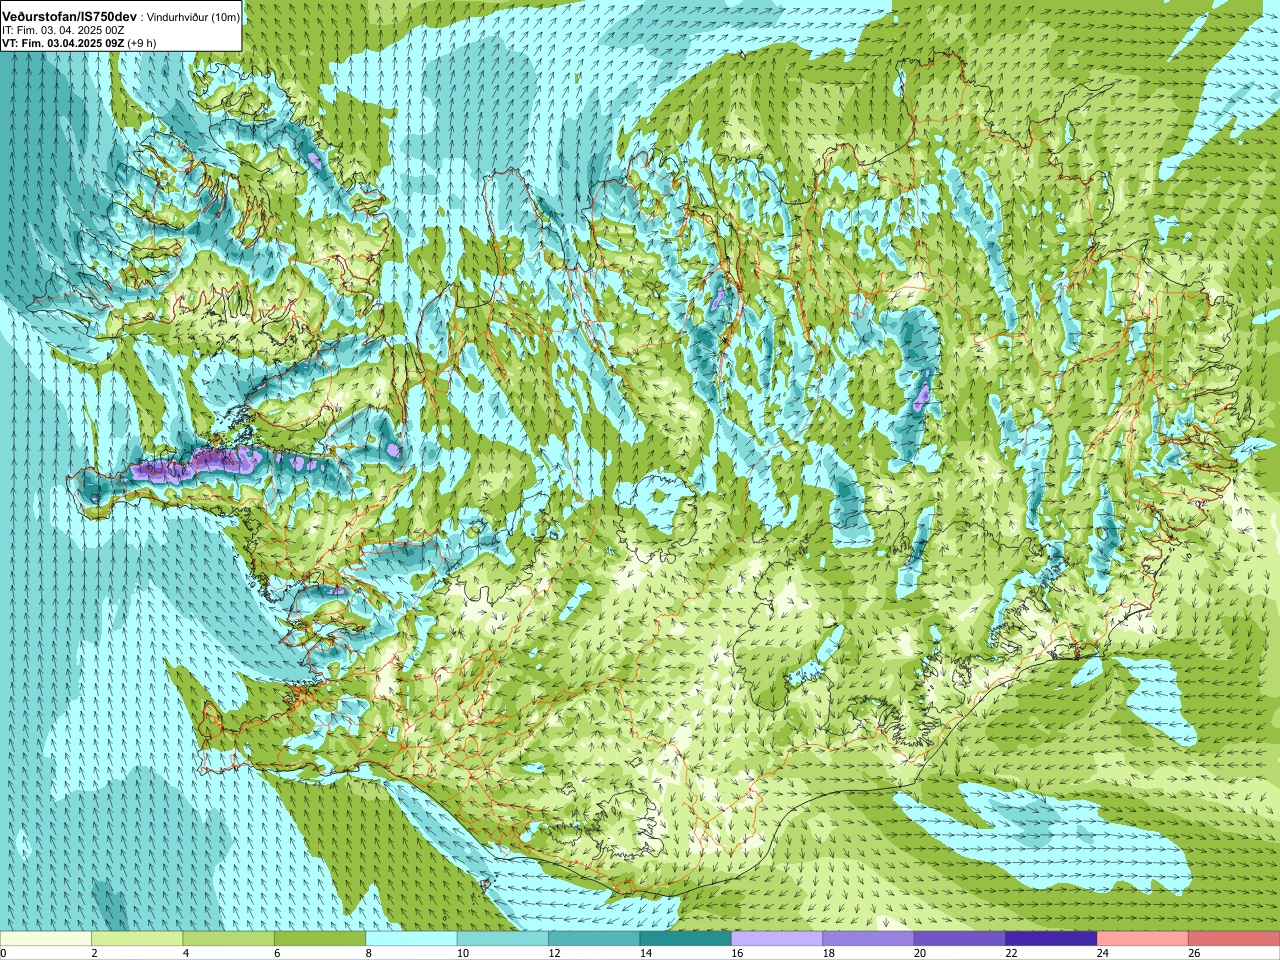Select the dark indigo 22–24 legend swatch
This screenshot has height=960, width=1280.
1051,939
